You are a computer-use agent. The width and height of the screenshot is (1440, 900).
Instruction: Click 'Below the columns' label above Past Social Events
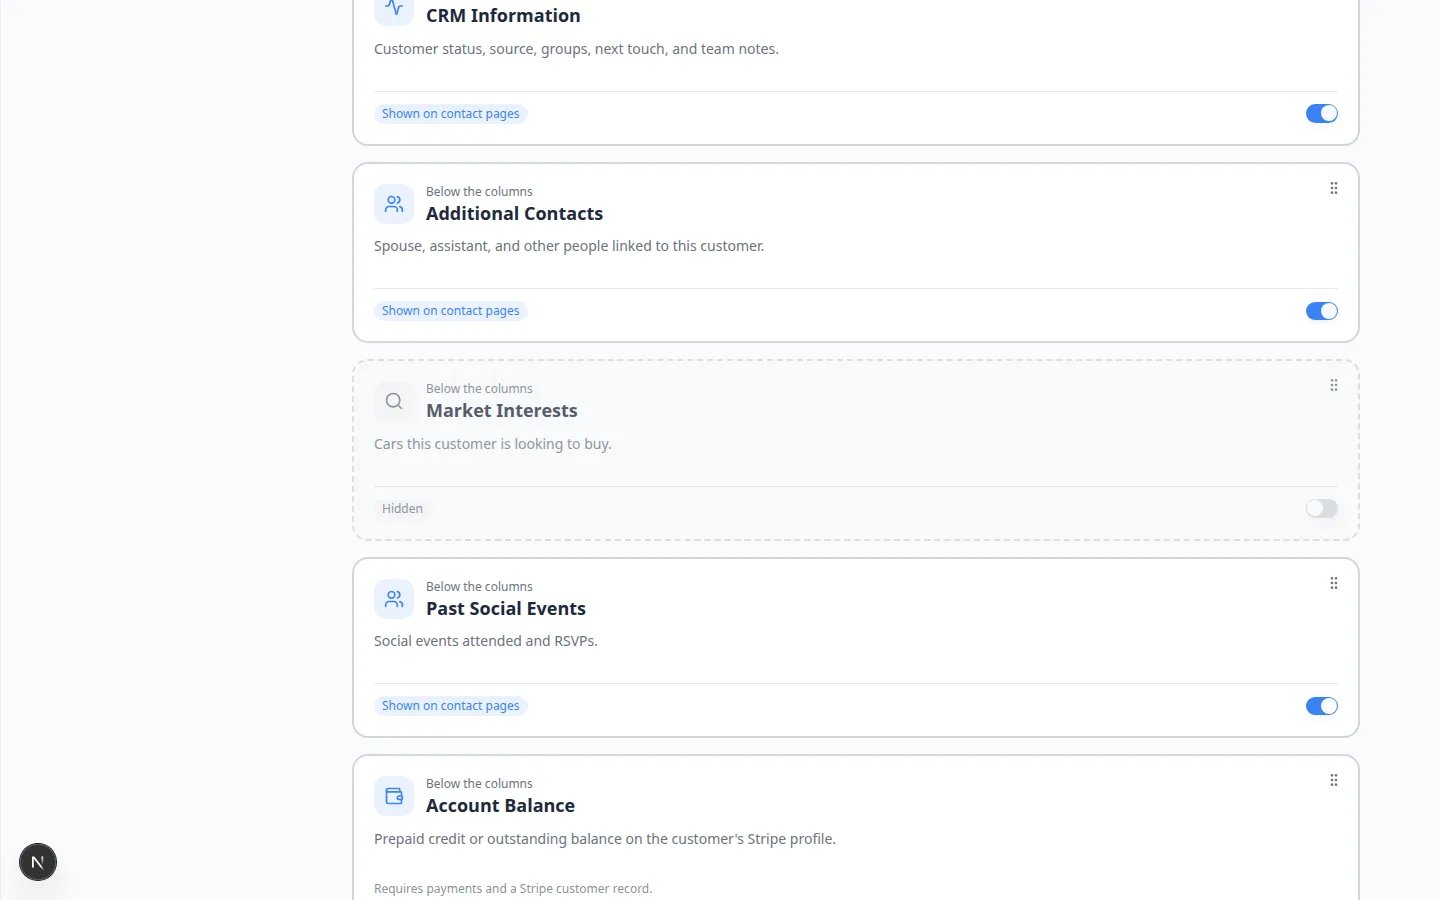click(x=479, y=587)
